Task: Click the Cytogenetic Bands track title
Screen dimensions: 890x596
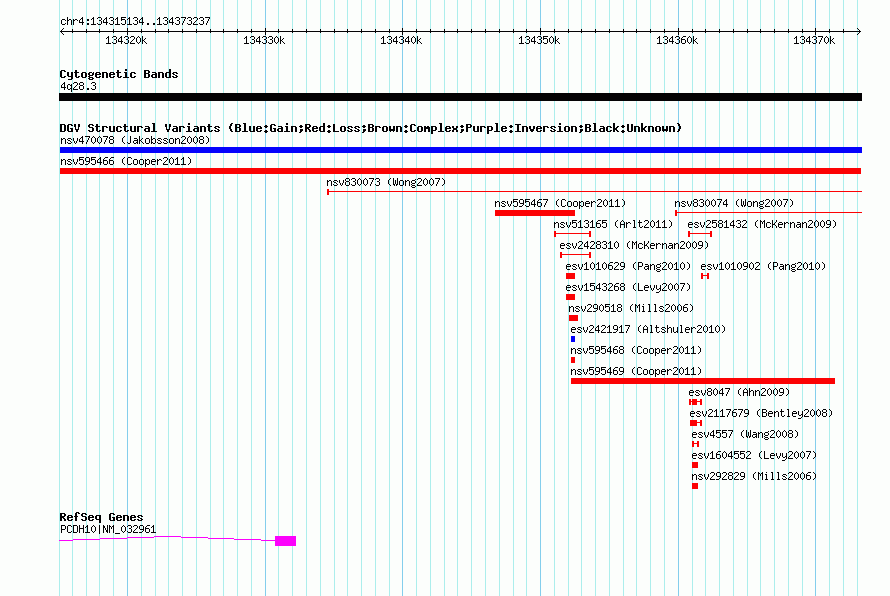Action: click(119, 74)
